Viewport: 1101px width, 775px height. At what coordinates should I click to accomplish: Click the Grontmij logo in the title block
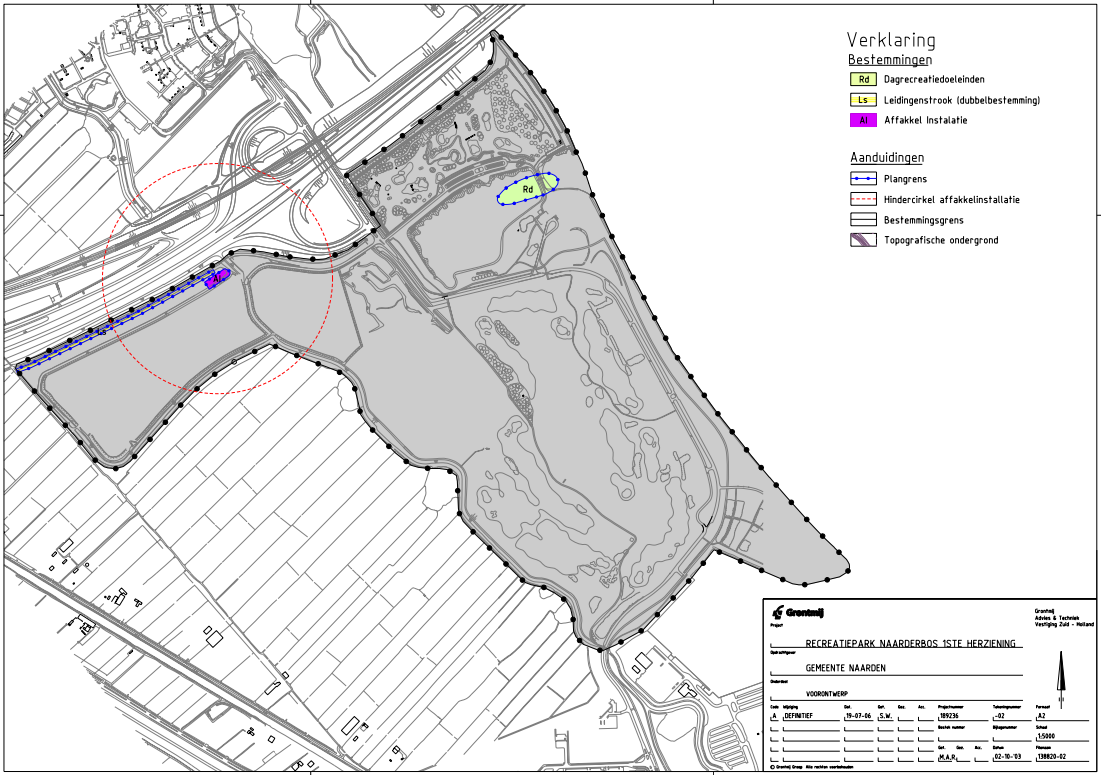point(798,612)
